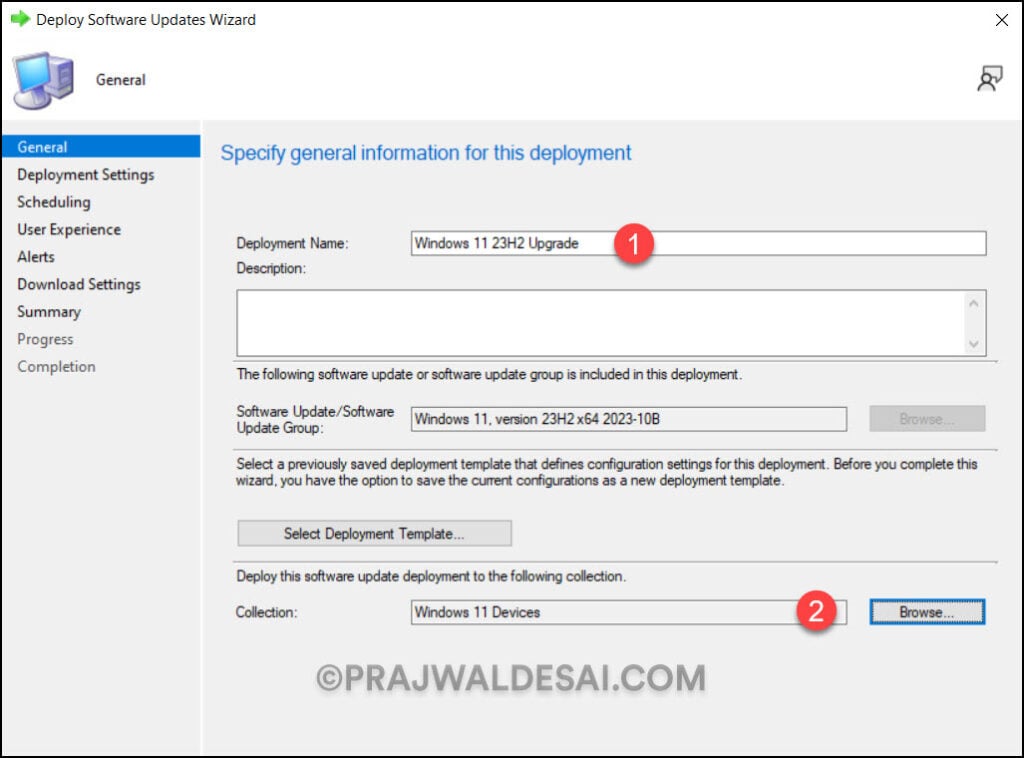This screenshot has height=758, width=1024.
Task: Click the 'Select a previously saved deployment template' paragraph
Action: (607, 472)
